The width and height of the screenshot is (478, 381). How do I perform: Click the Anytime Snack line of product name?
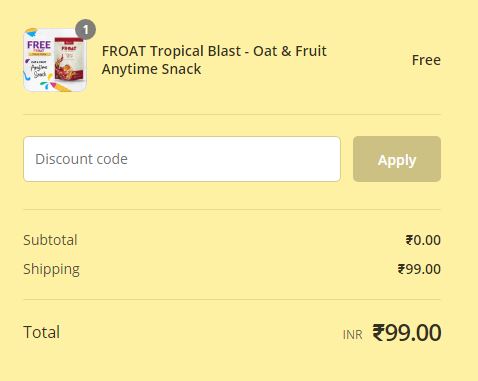pos(151,69)
